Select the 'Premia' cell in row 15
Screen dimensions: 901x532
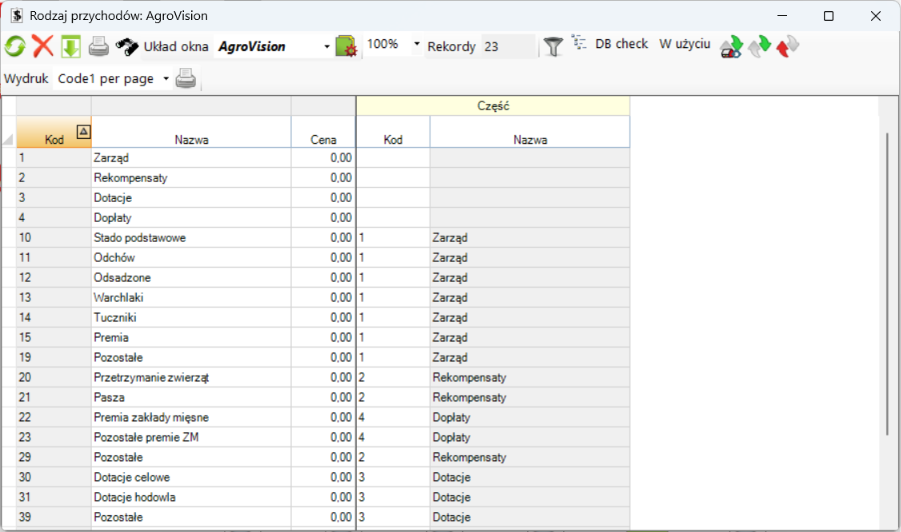pos(191,337)
